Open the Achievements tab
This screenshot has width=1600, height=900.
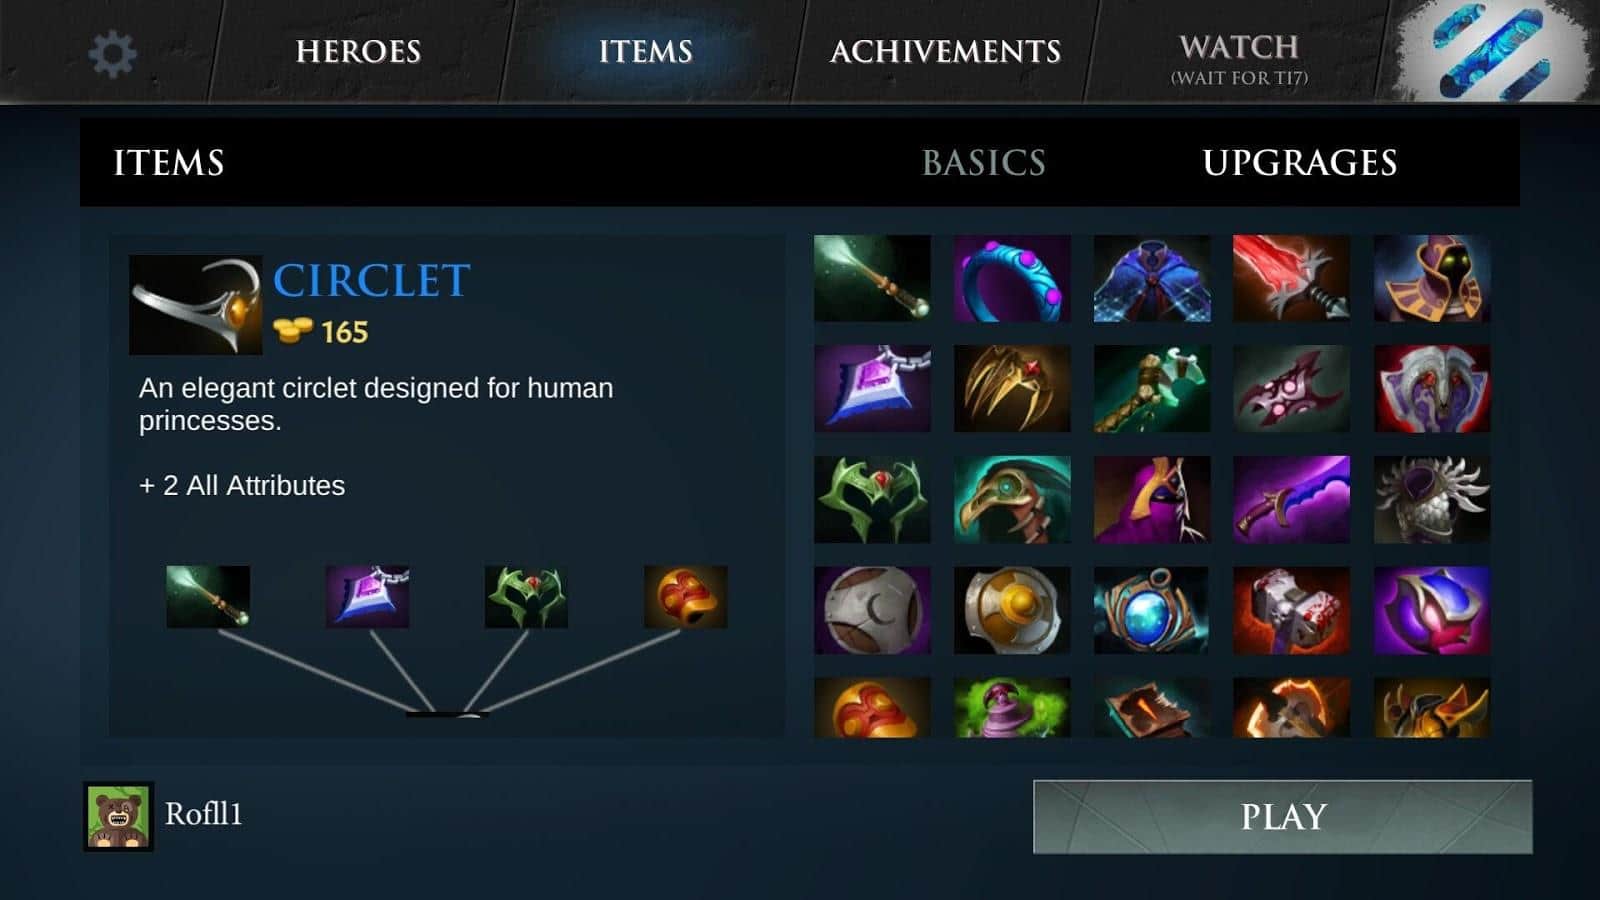(x=945, y=51)
